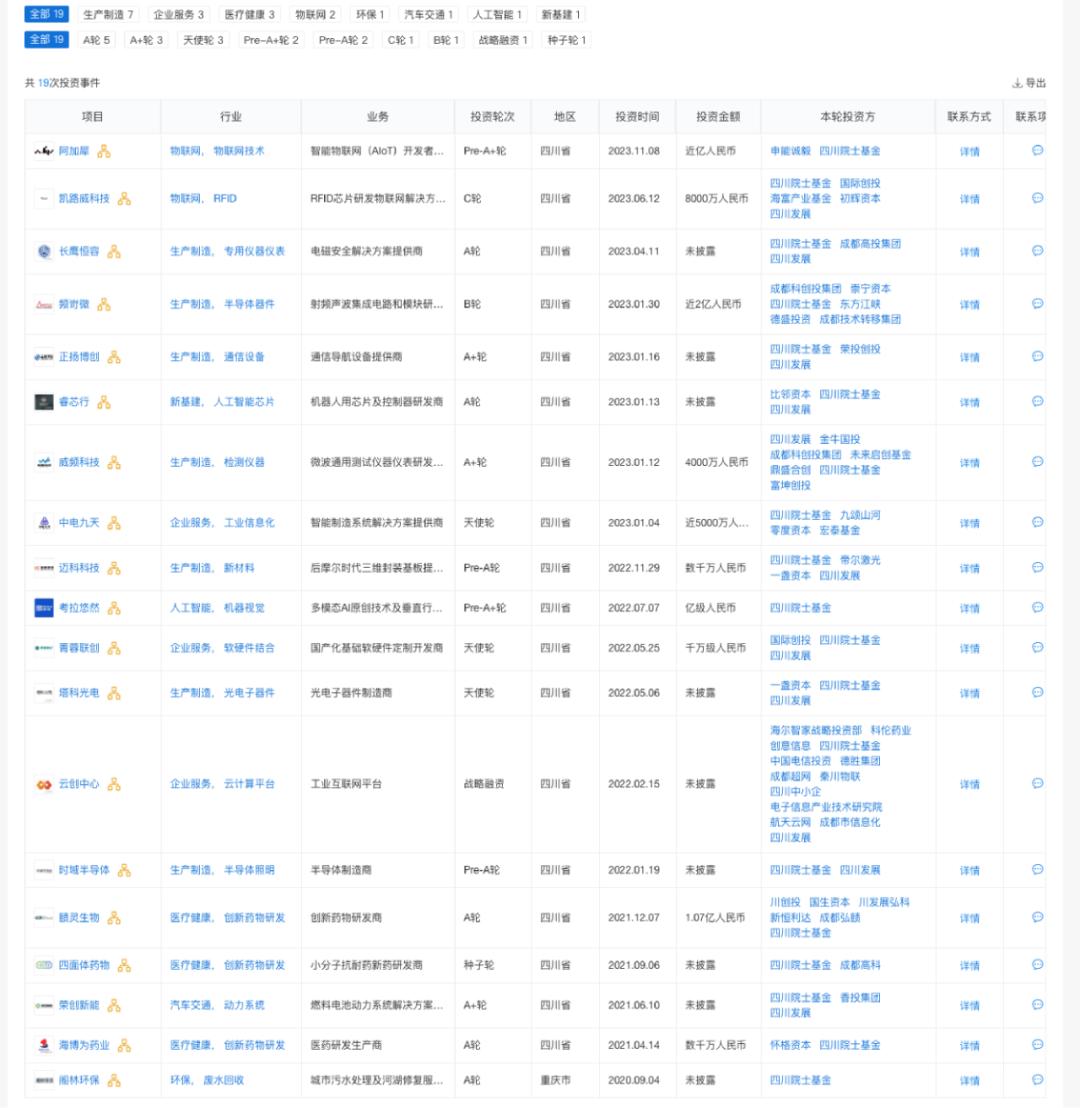This screenshot has height=1108, width=1080.
Task: Open 详情 link in 云创中心 row
Action: 970,785
